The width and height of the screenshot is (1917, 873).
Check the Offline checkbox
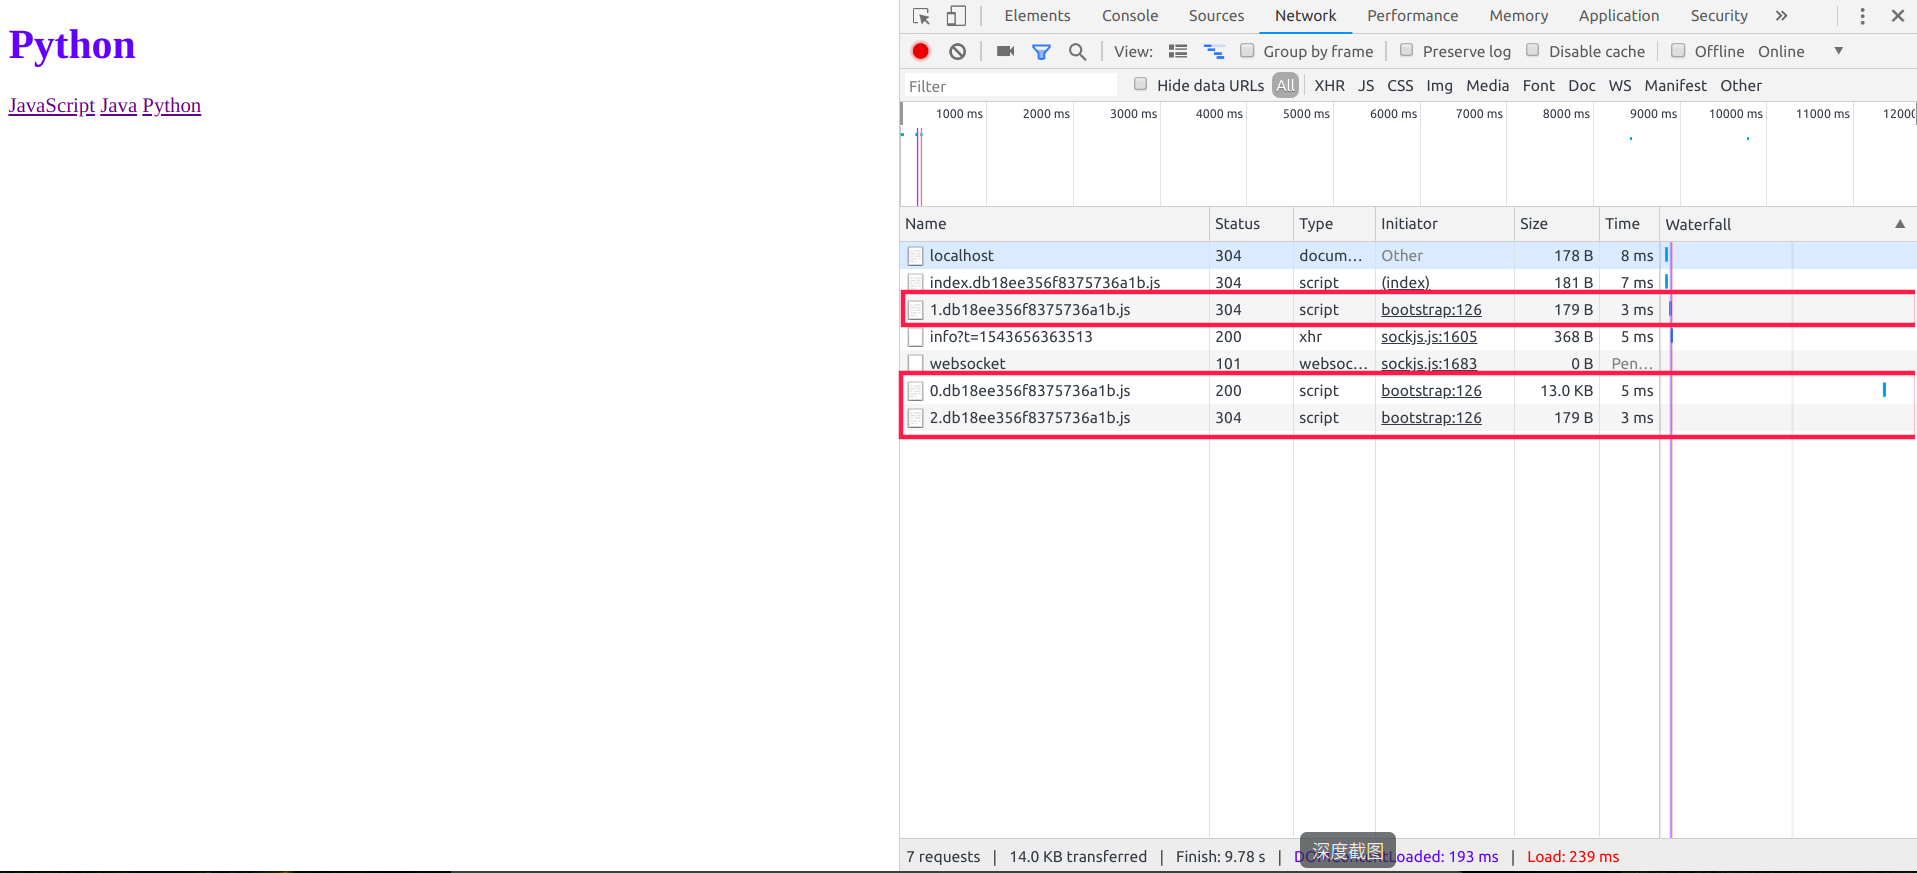1678,50
